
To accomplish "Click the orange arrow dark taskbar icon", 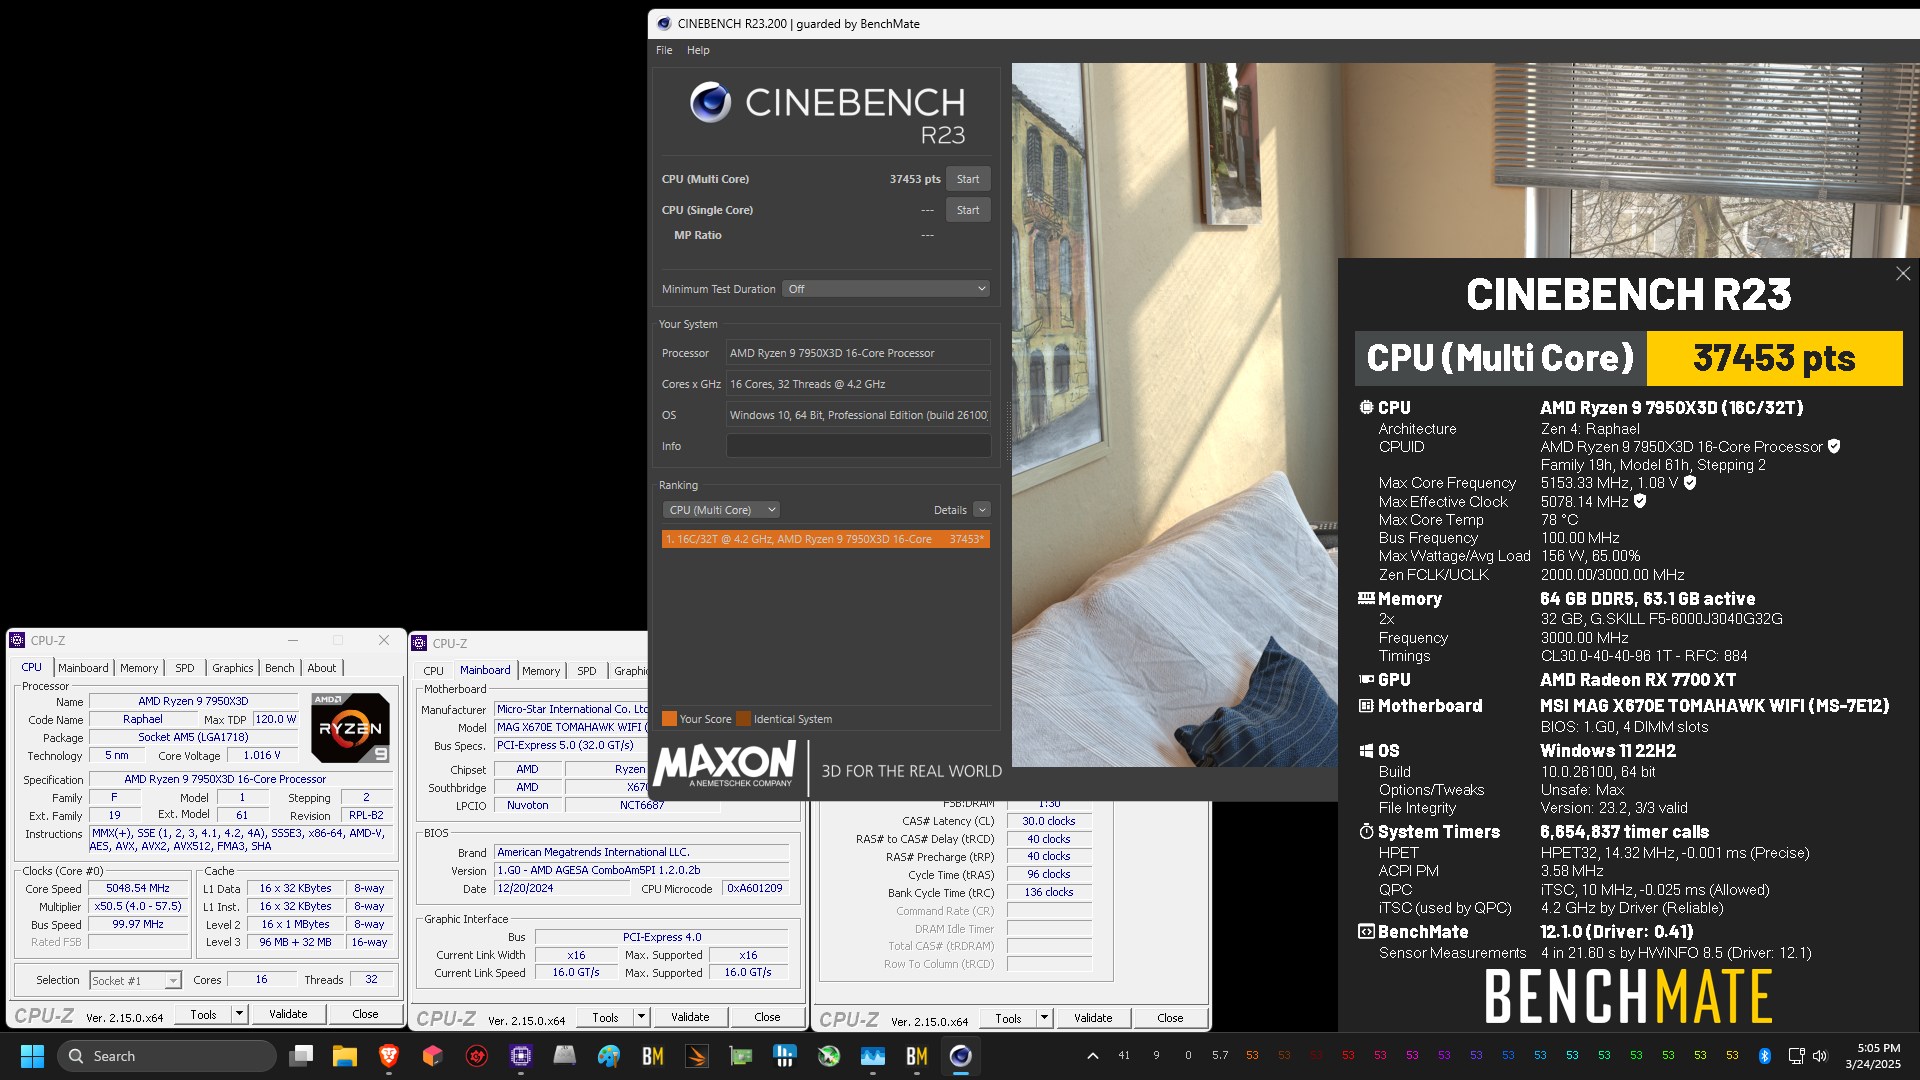I will [697, 1056].
